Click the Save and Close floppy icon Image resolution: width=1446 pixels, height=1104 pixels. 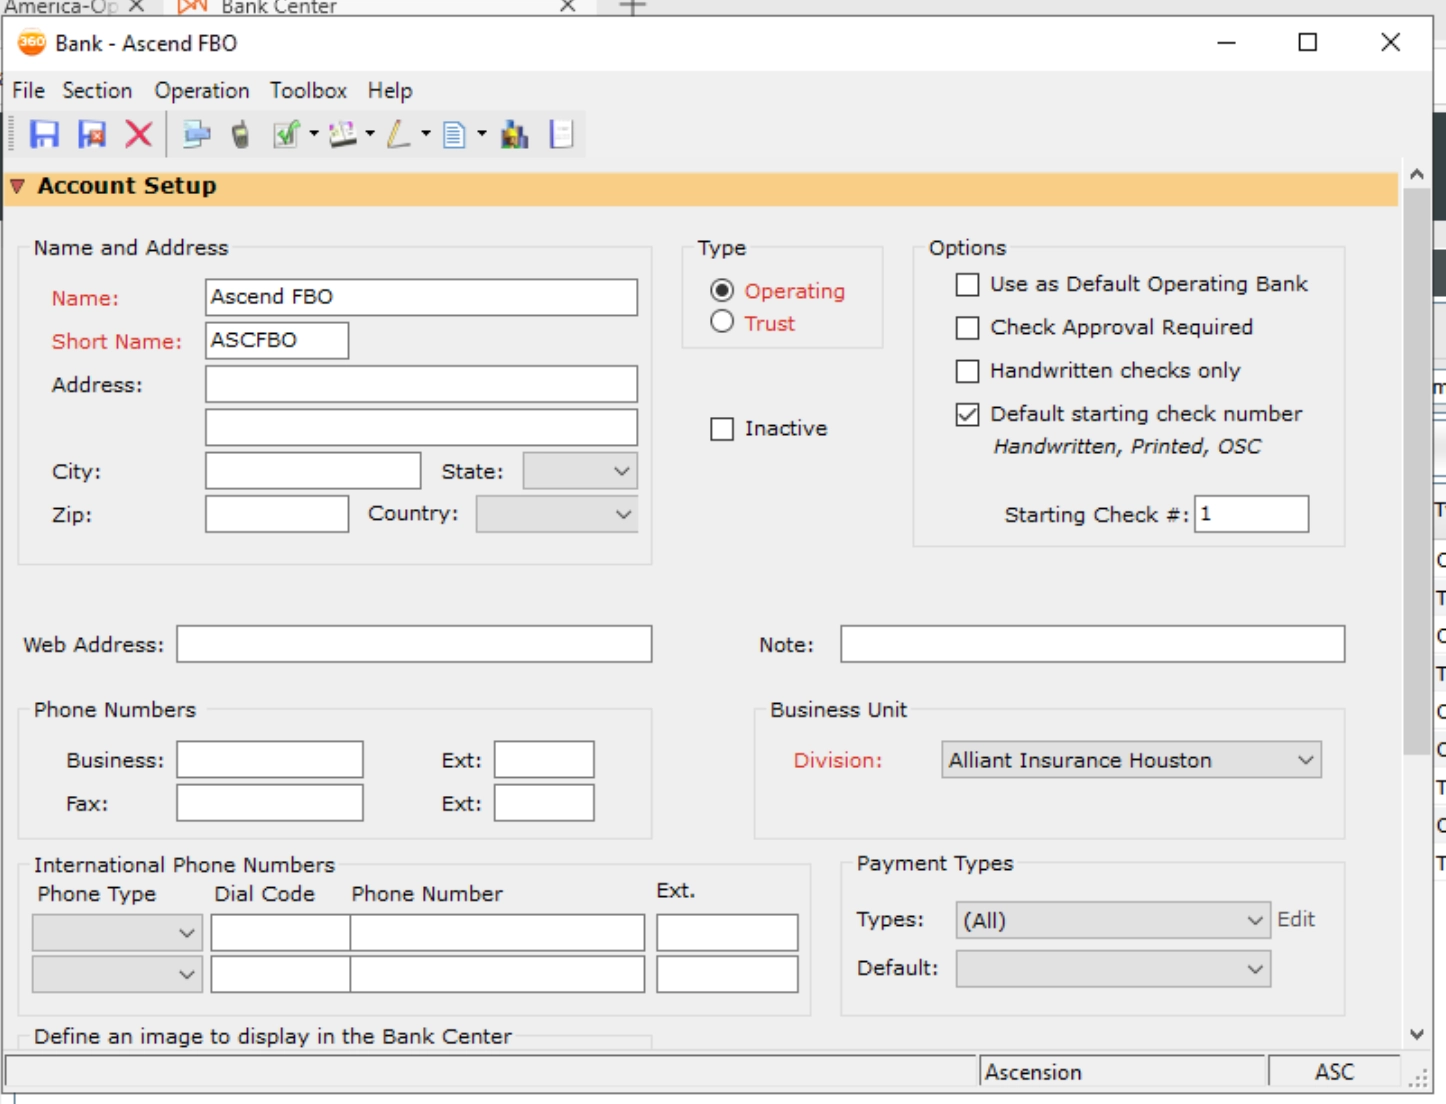pyautogui.click(x=92, y=134)
